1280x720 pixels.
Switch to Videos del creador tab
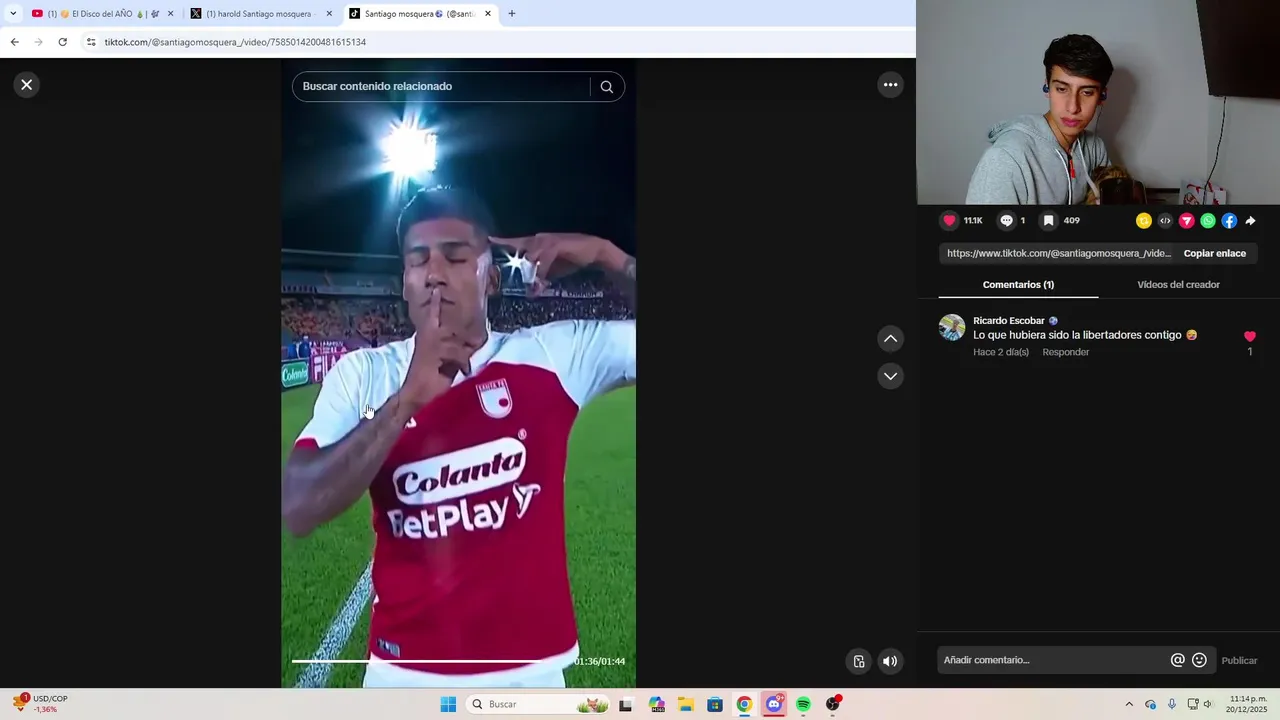click(x=1178, y=285)
